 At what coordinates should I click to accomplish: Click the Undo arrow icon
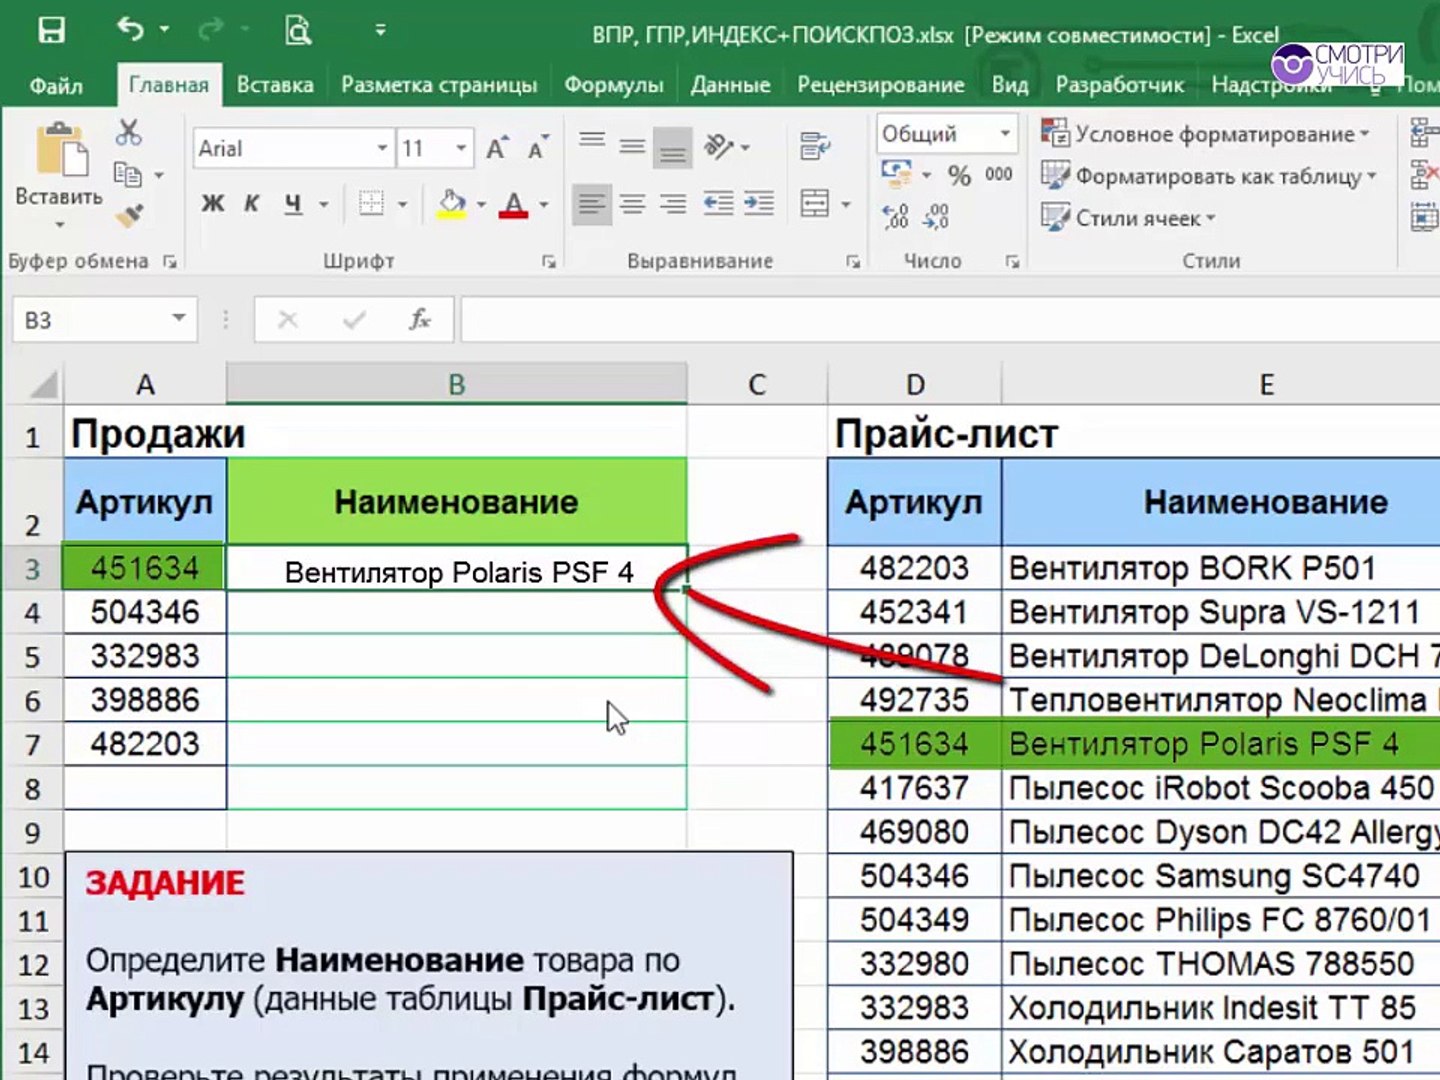(x=130, y=29)
